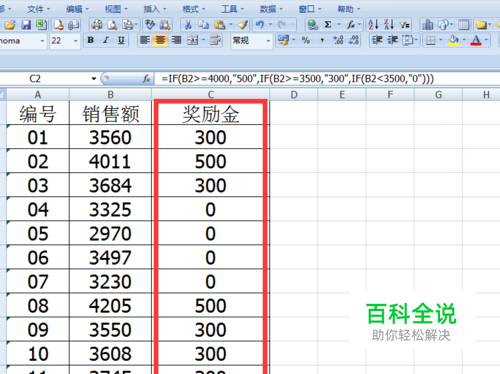
Task: Decrease indent of cell contents
Action: (377, 41)
